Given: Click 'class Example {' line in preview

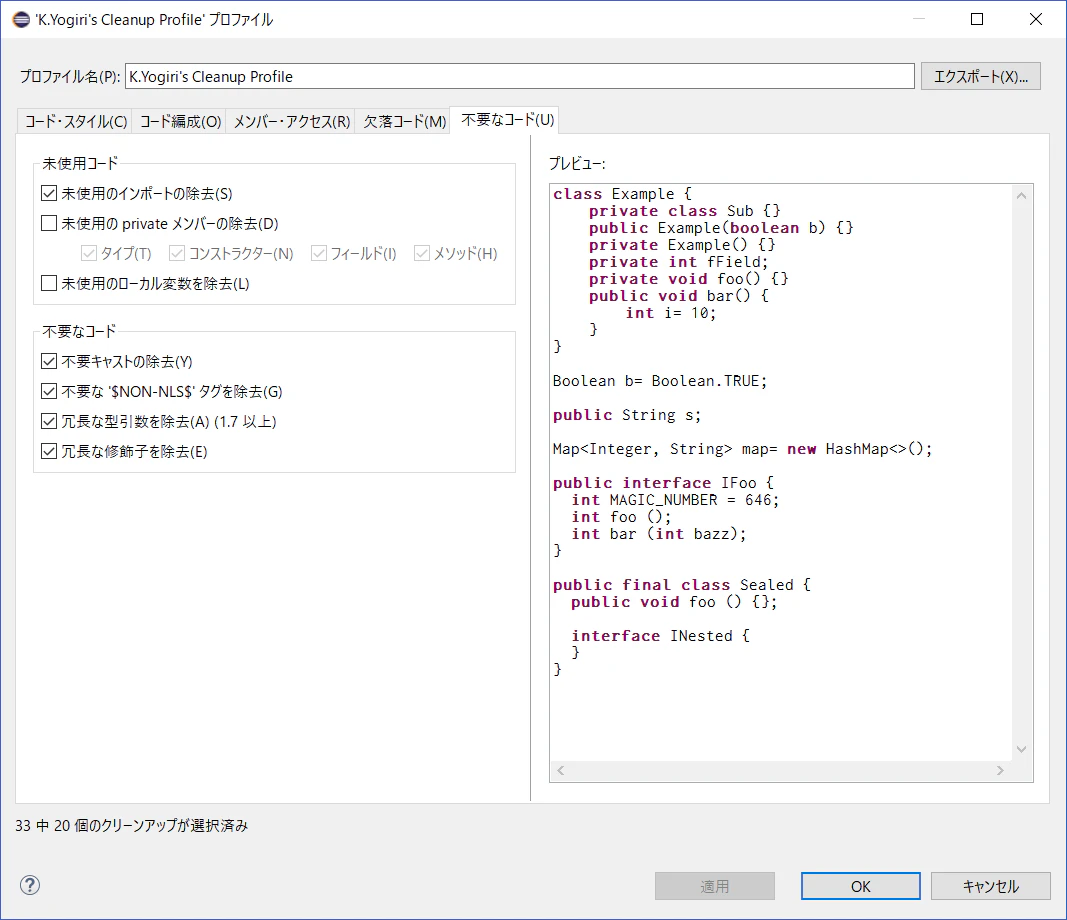Looking at the screenshot, I should (622, 194).
